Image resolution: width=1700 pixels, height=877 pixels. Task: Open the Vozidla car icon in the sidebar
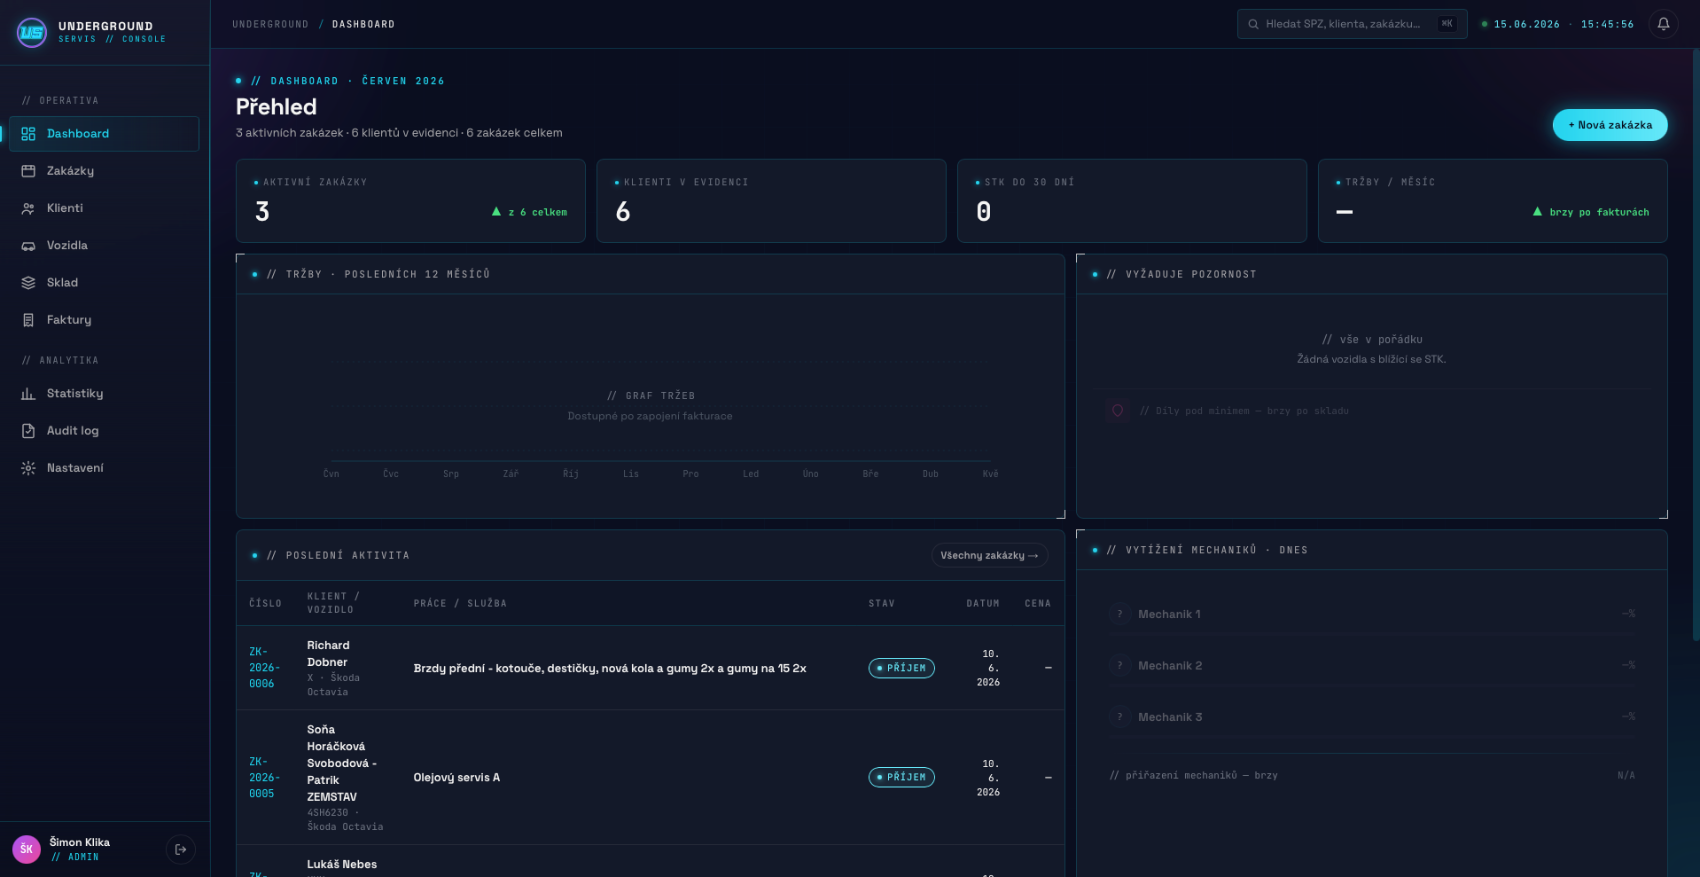[28, 245]
